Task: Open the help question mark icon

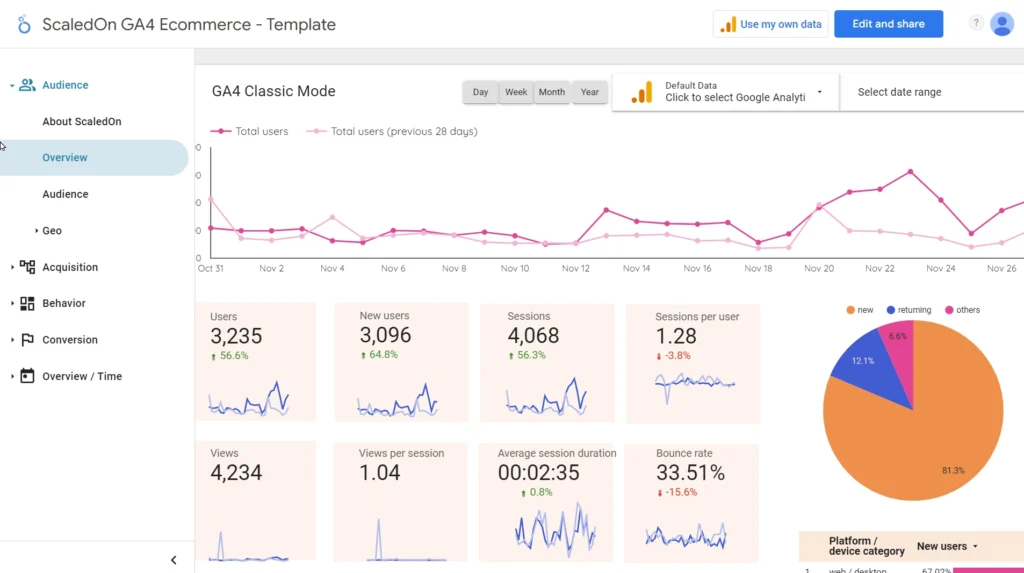Action: pyautogui.click(x=976, y=24)
